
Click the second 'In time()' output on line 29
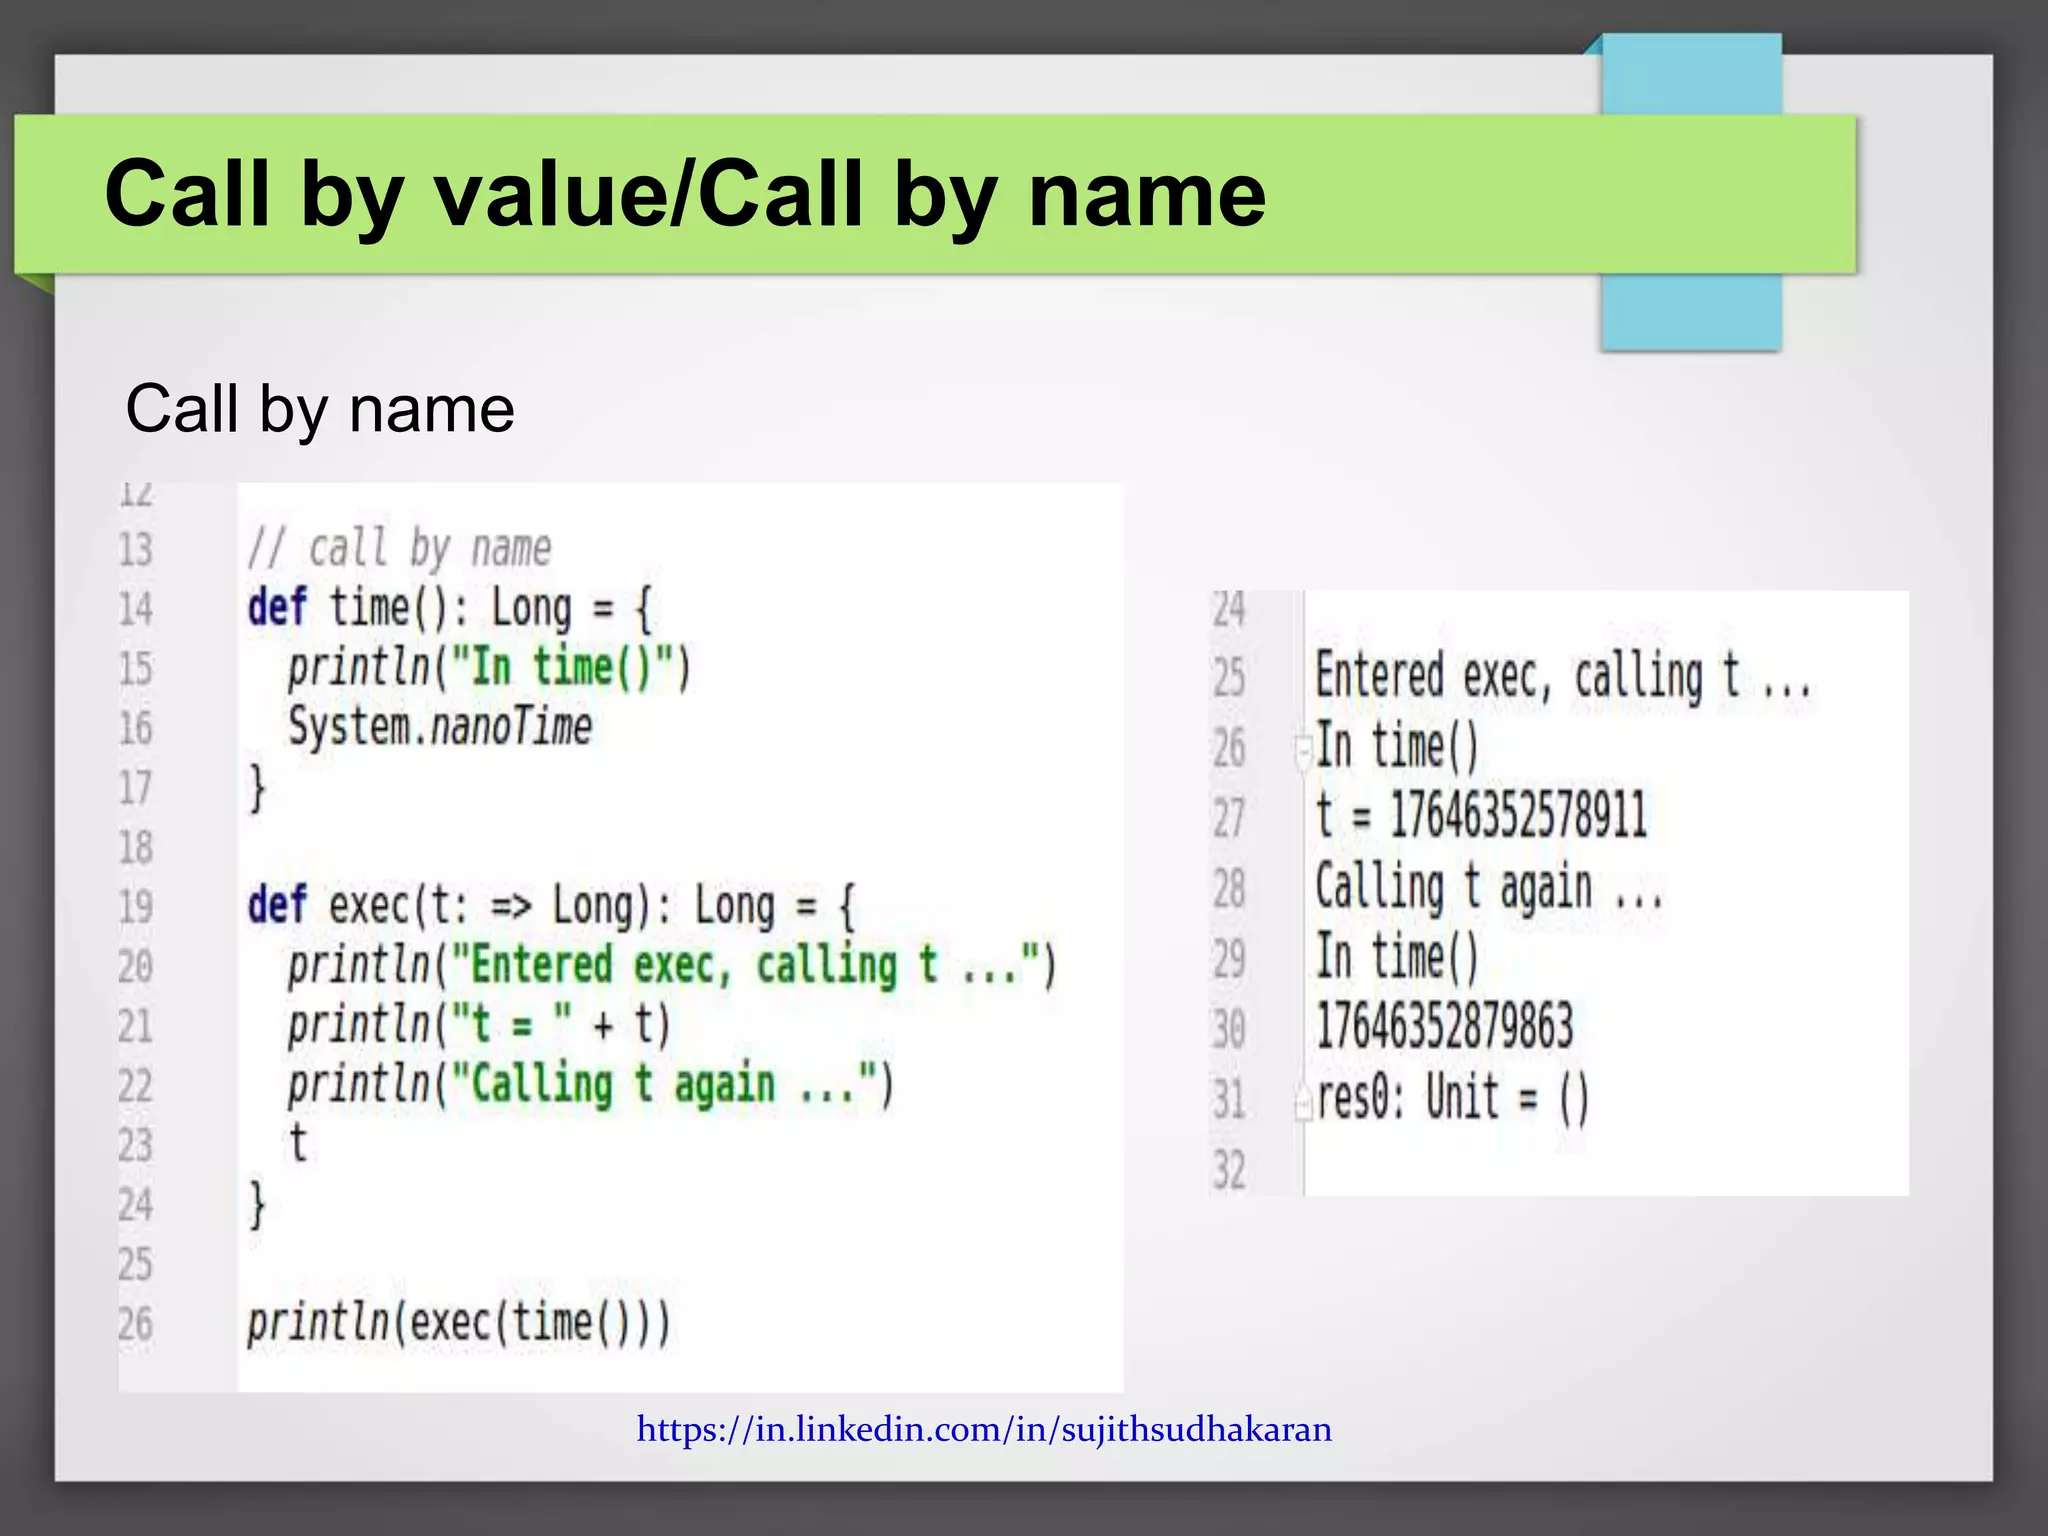[1396, 956]
